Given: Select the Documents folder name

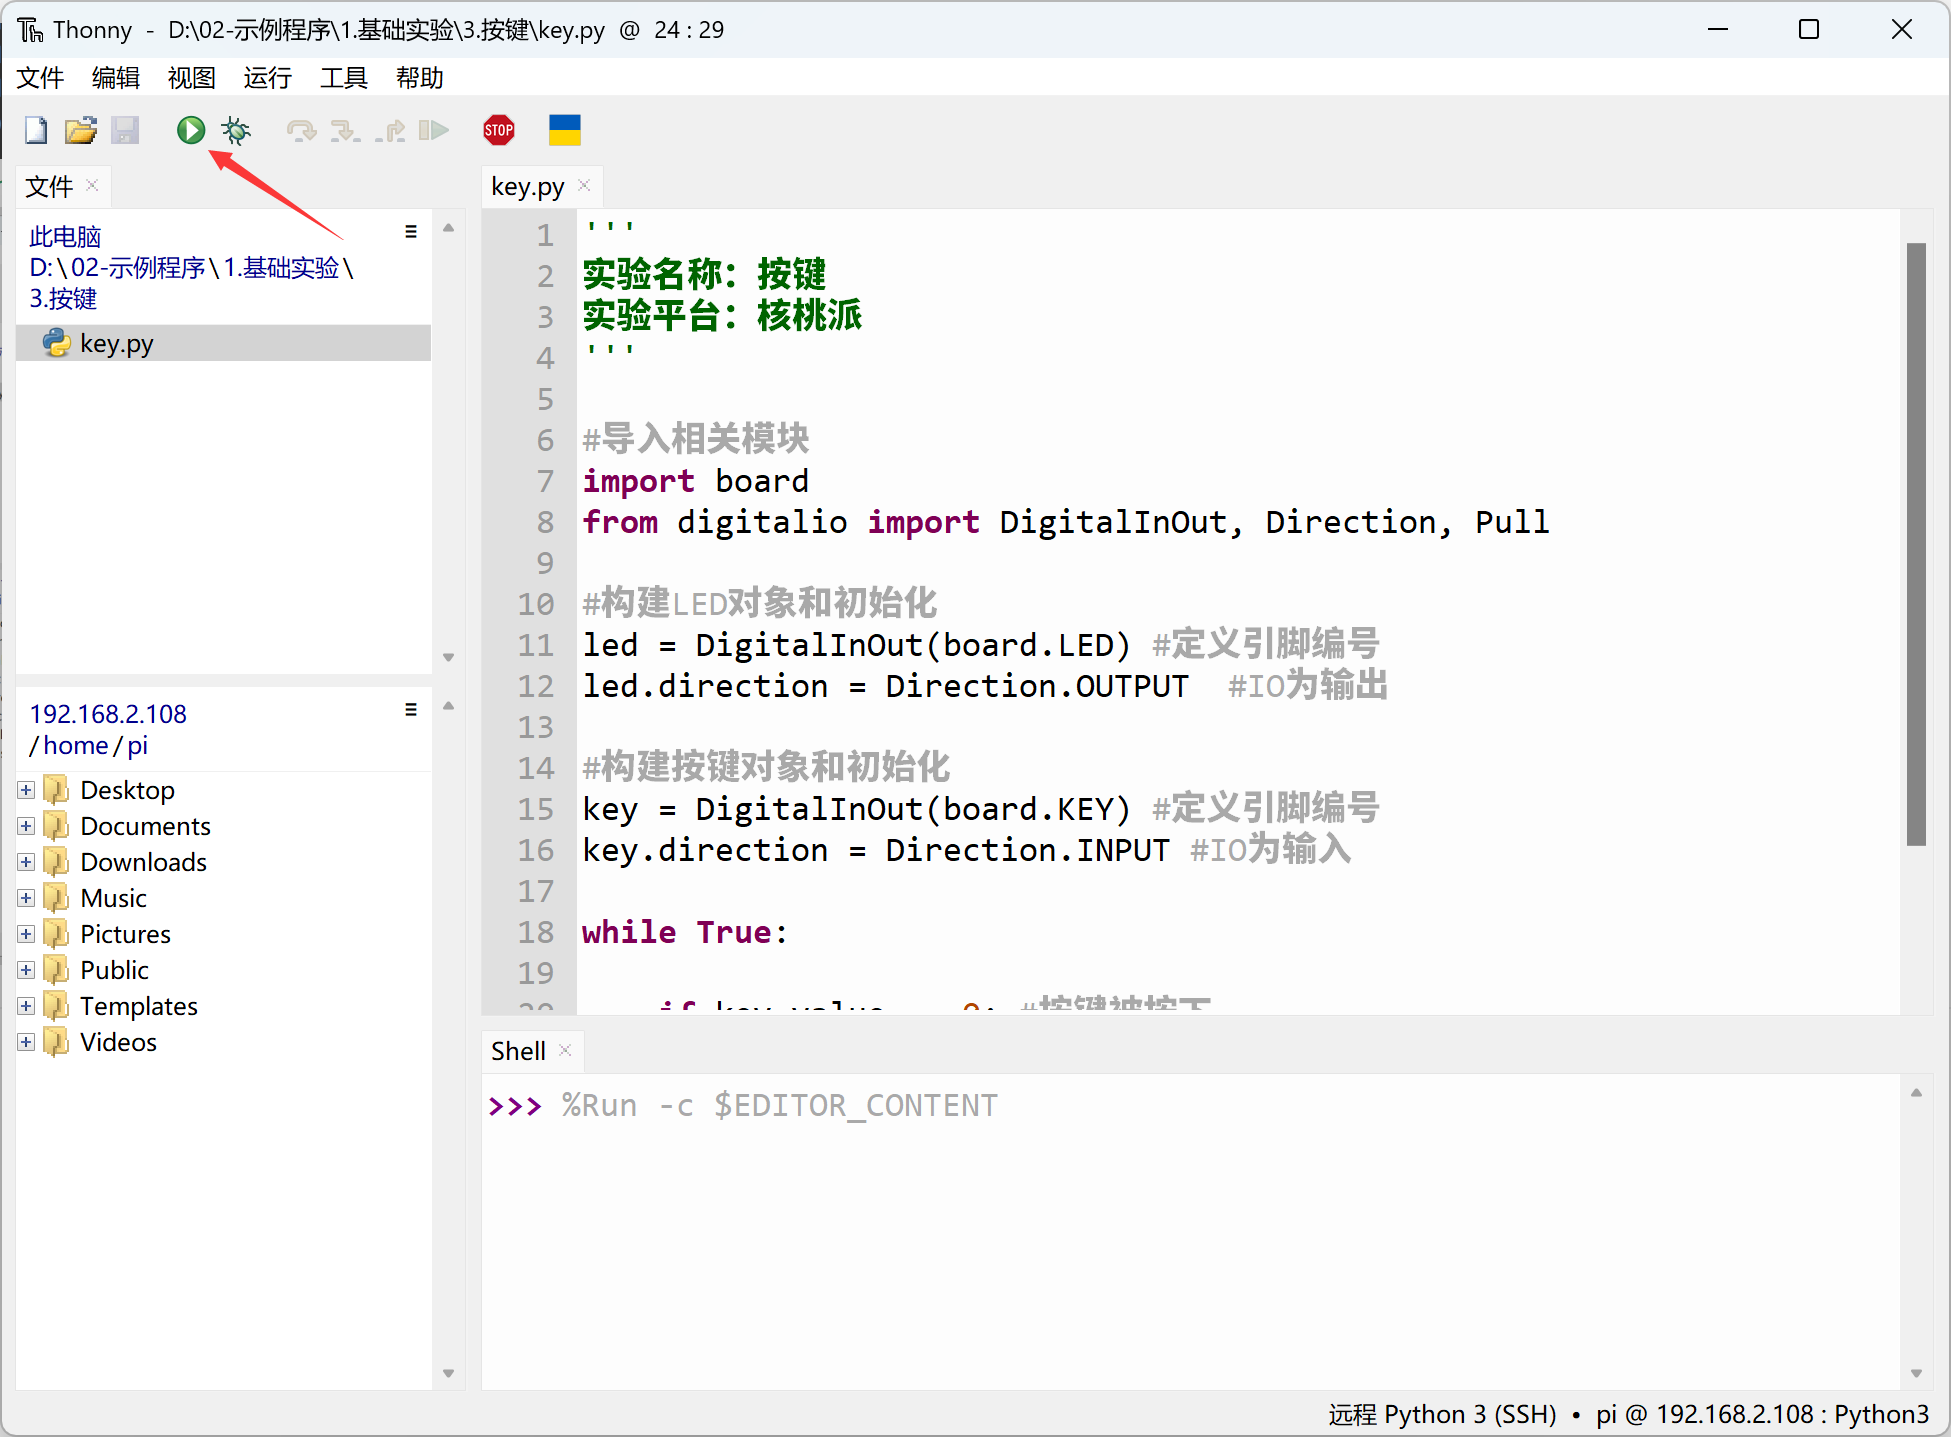Looking at the screenshot, I should [x=146, y=826].
